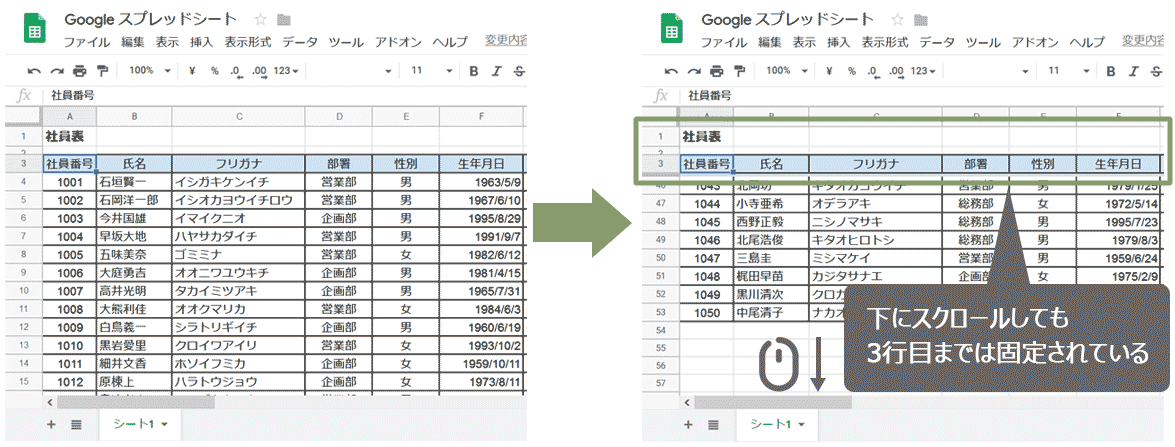Click the 変更内容 link in left spreadsheet
Screen dimensions: 1175x447
[x=506, y=41]
